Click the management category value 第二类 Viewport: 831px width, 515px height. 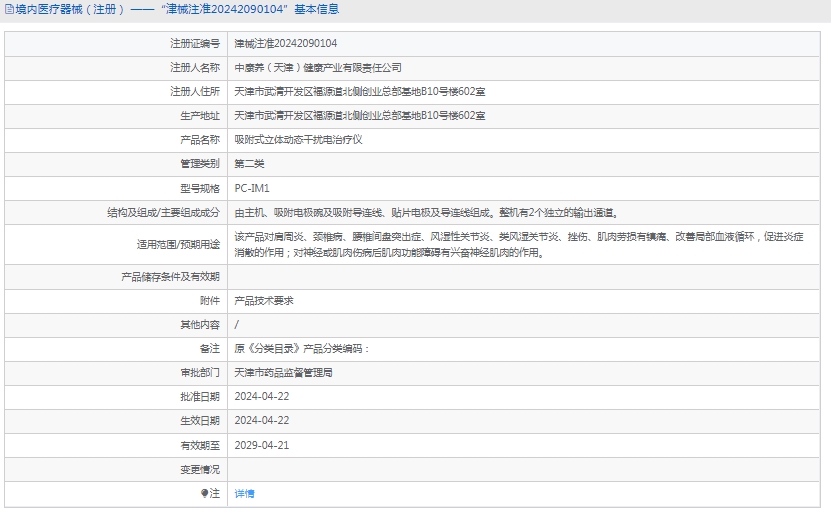[x=249, y=164]
